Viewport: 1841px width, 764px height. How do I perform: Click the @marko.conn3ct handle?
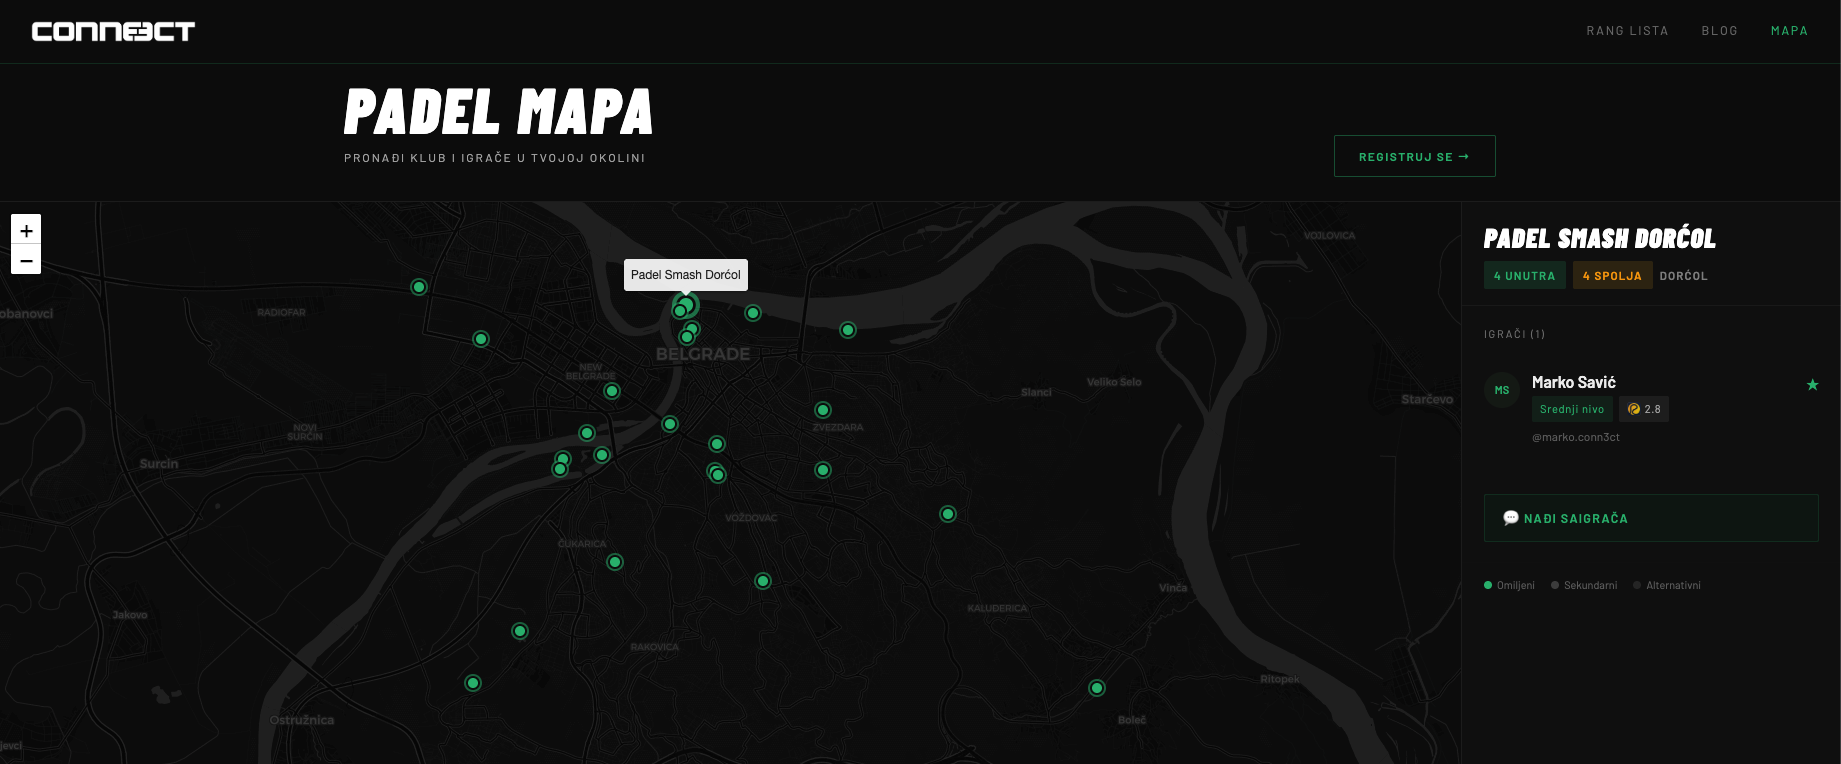(x=1575, y=437)
